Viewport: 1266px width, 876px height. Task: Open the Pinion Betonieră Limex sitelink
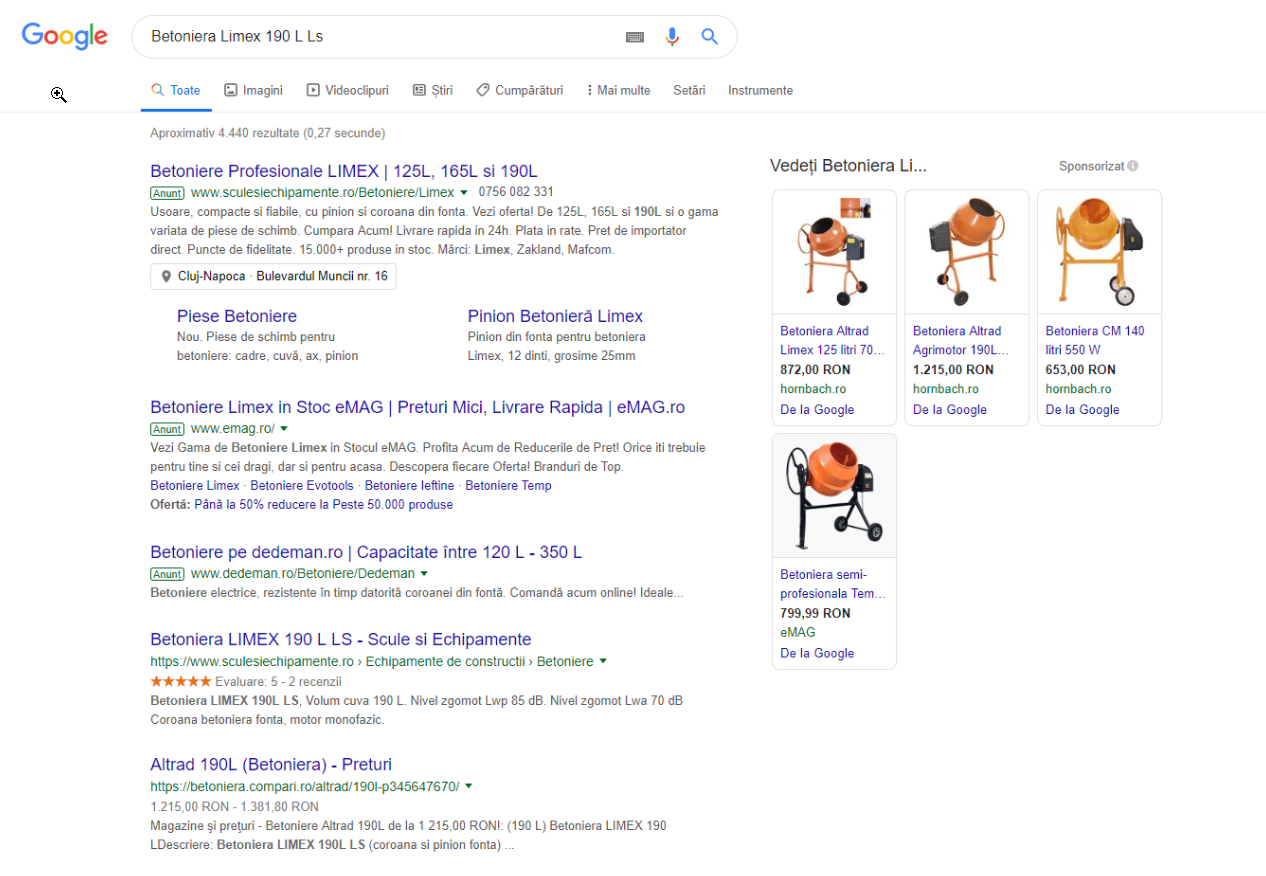coord(555,316)
